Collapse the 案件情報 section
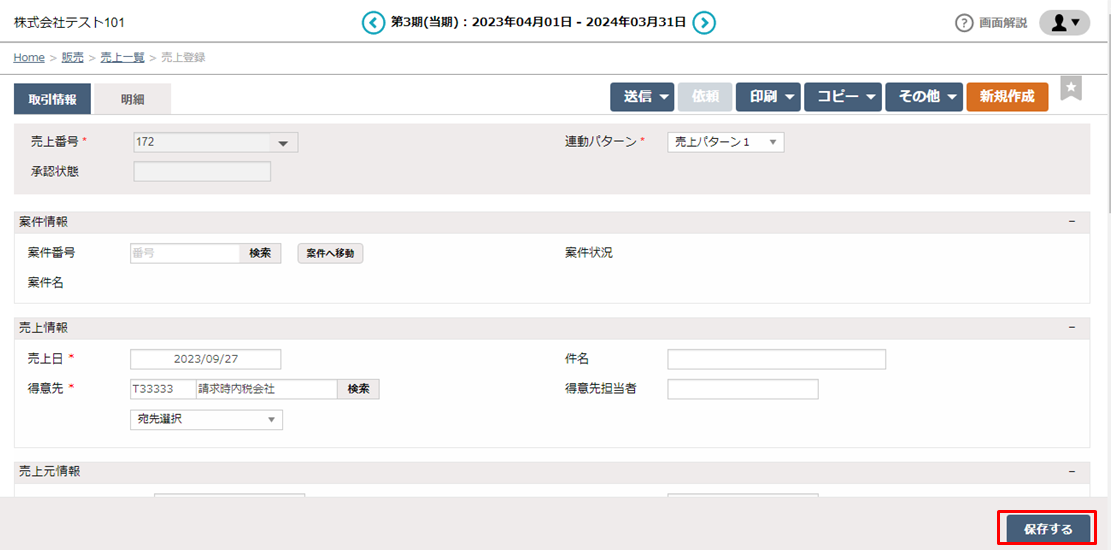The width and height of the screenshot is (1111, 550). pos(1071,221)
